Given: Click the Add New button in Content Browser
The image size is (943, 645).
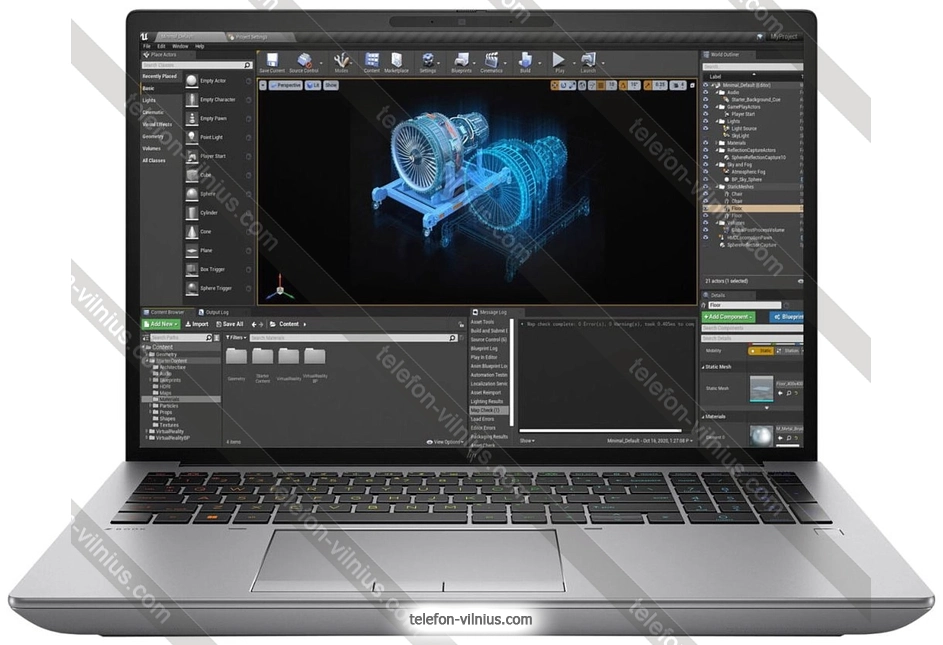Looking at the screenshot, I should 161,324.
